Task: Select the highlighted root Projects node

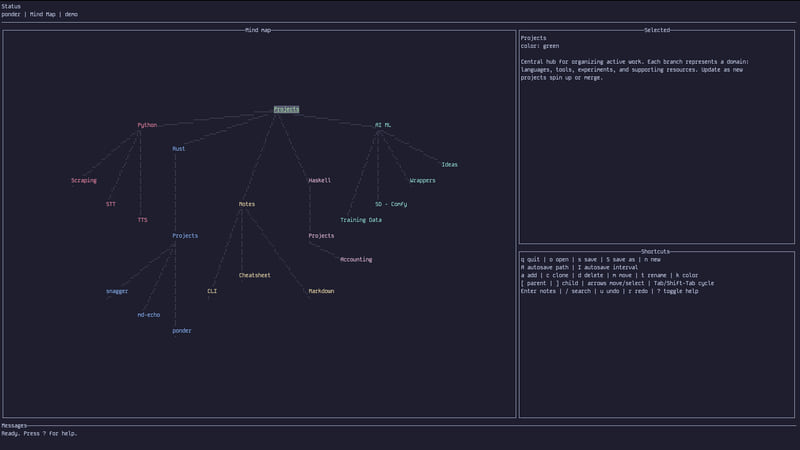Action: [286, 110]
